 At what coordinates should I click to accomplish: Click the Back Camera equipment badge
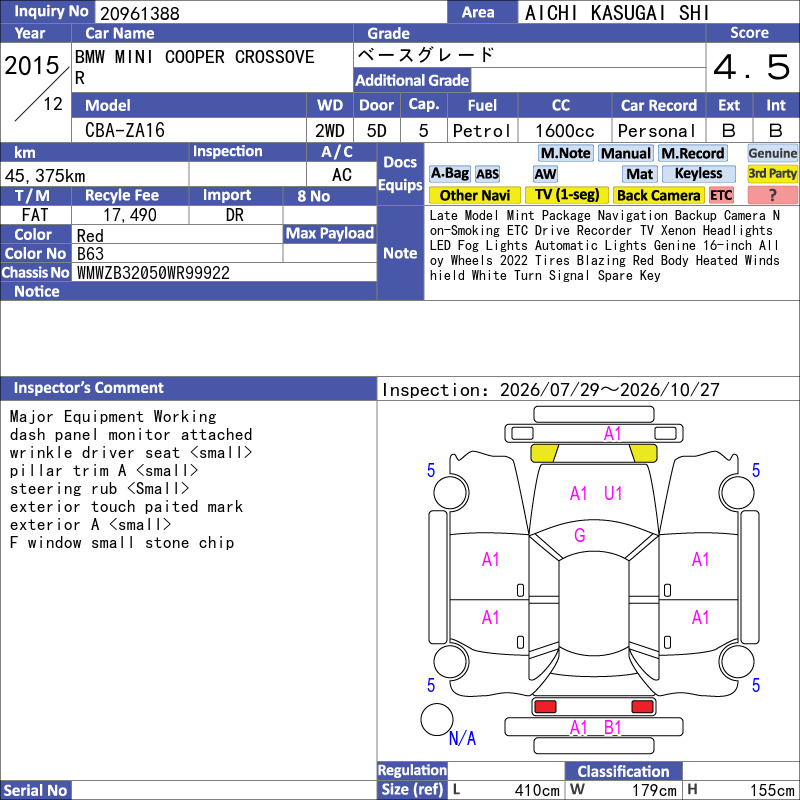(x=658, y=195)
